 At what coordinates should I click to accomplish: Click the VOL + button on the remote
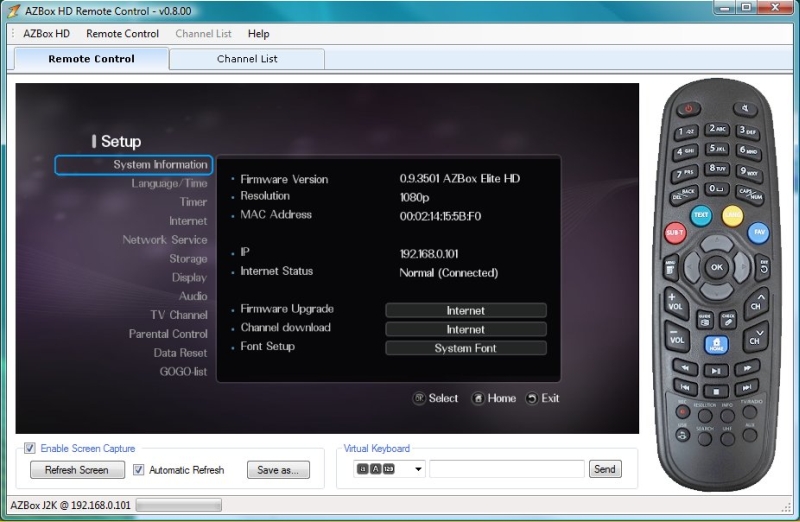pyautogui.click(x=675, y=302)
